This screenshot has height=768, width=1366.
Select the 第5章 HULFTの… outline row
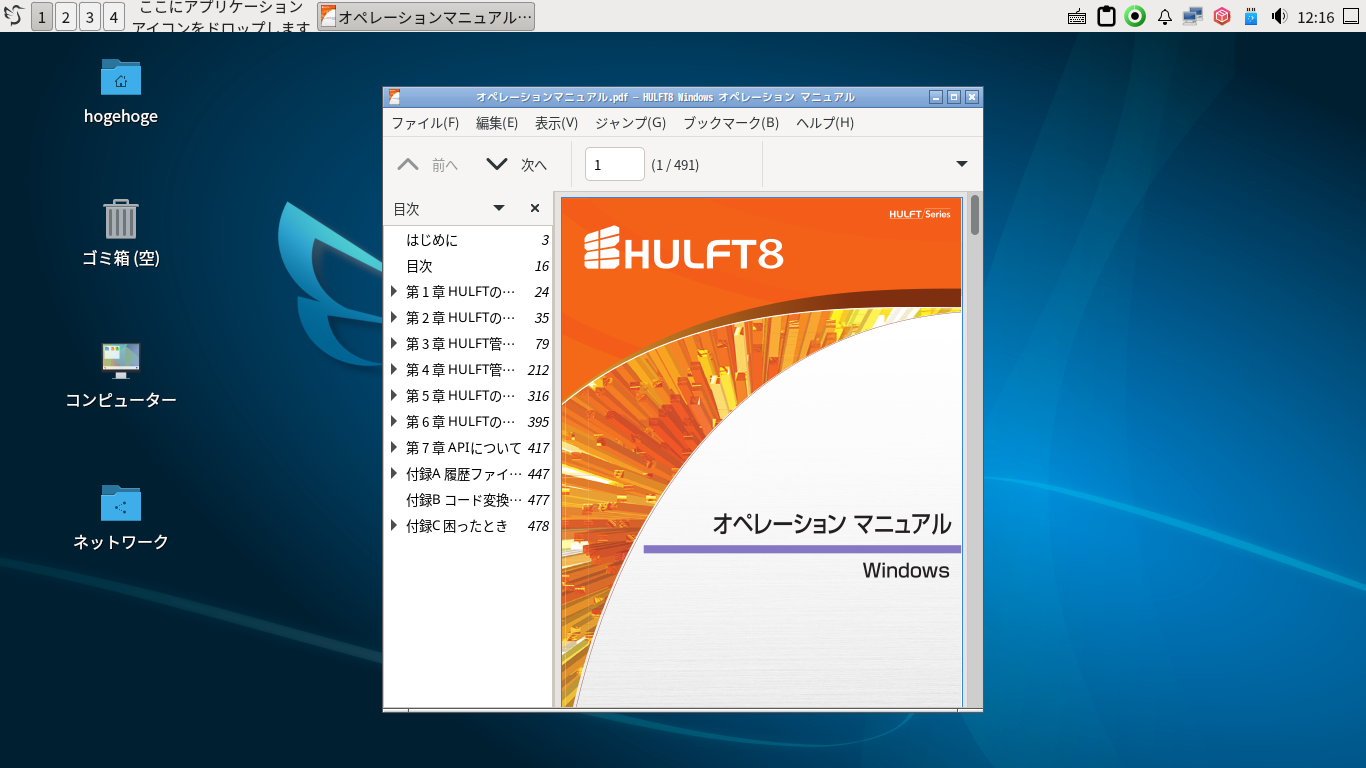click(468, 396)
